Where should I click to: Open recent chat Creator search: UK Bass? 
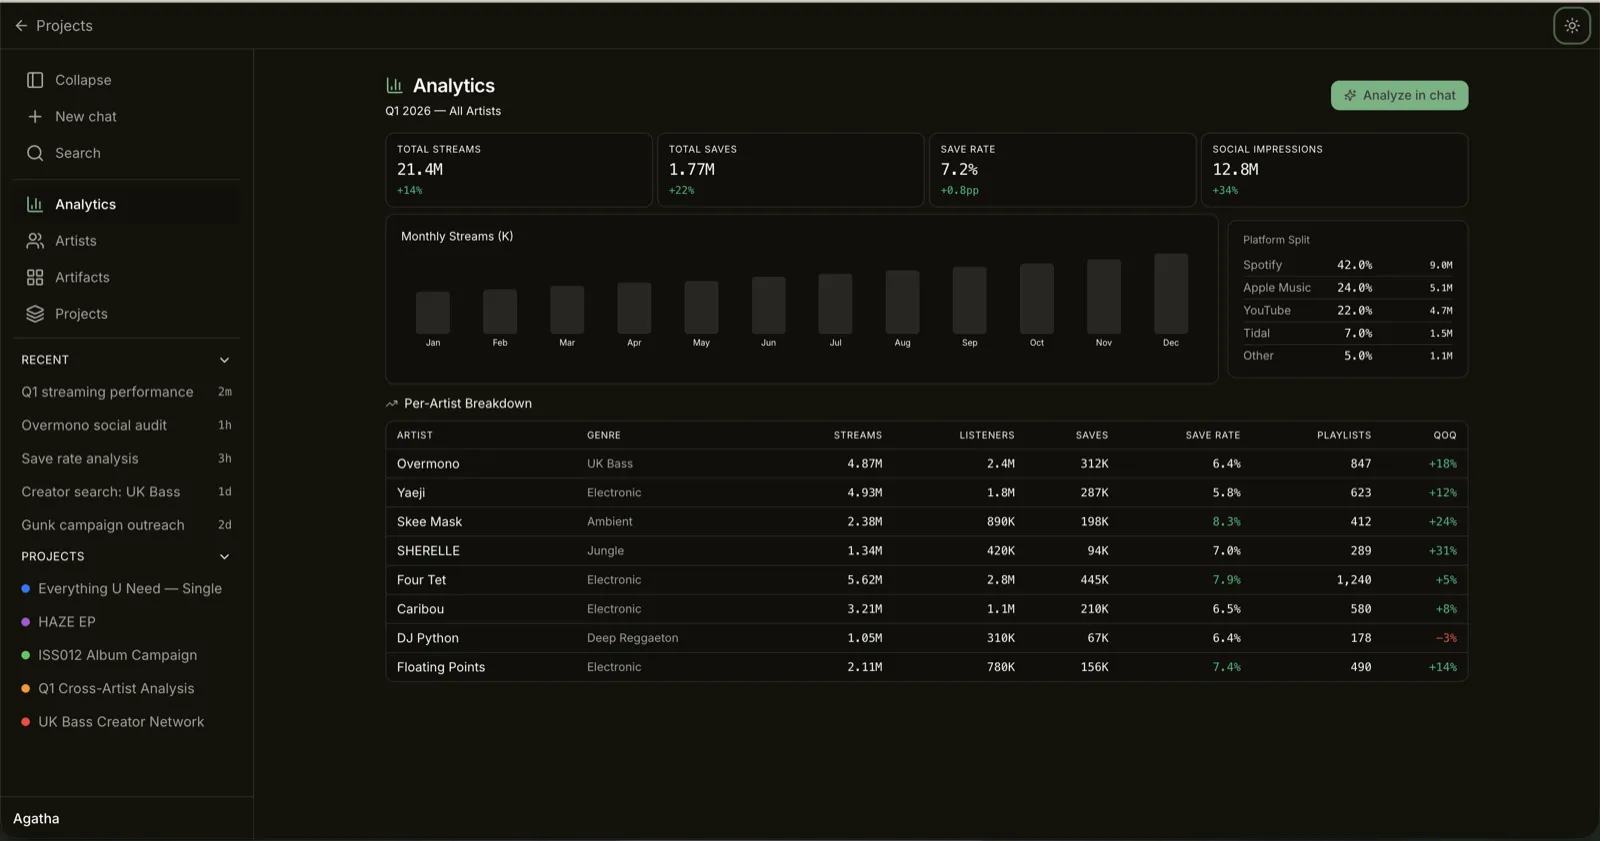[127, 492]
